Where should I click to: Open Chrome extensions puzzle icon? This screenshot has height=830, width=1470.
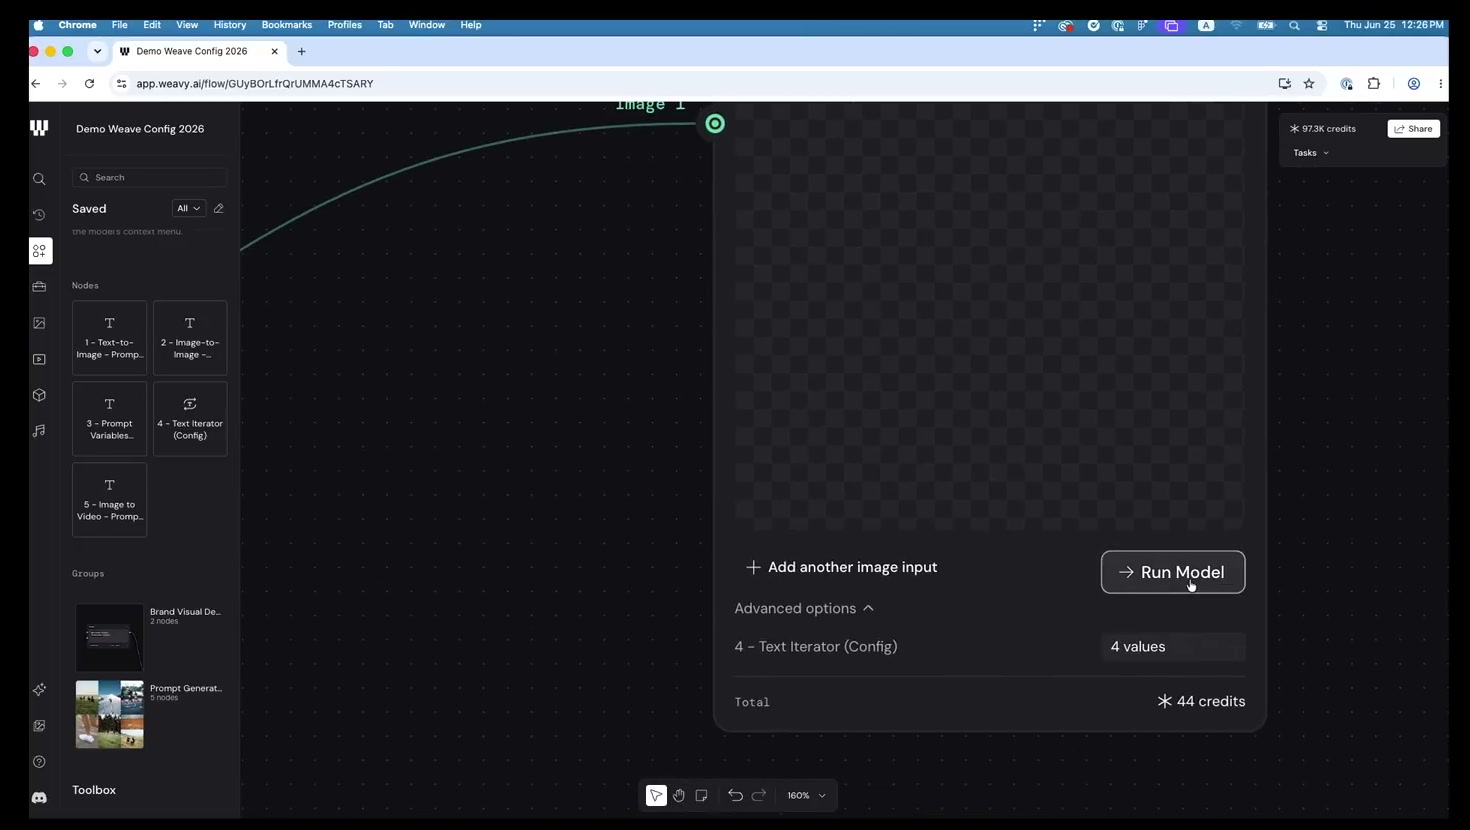1374,84
